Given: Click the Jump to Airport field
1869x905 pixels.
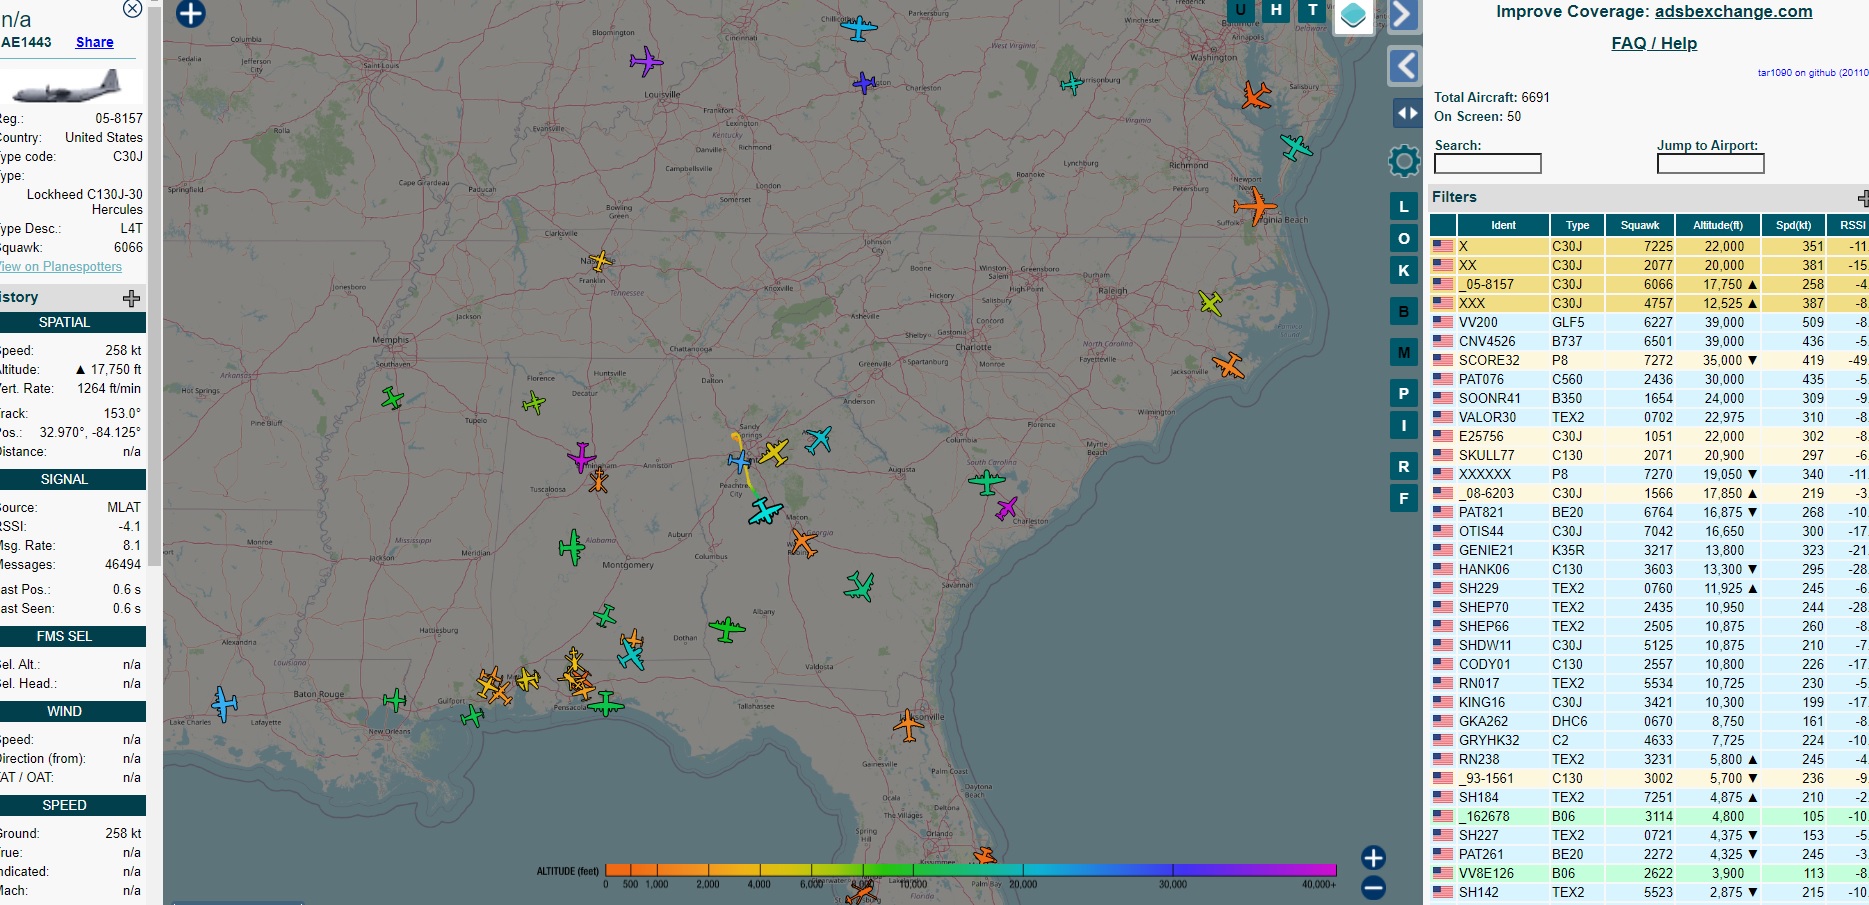Looking at the screenshot, I should pyautogui.click(x=1710, y=163).
